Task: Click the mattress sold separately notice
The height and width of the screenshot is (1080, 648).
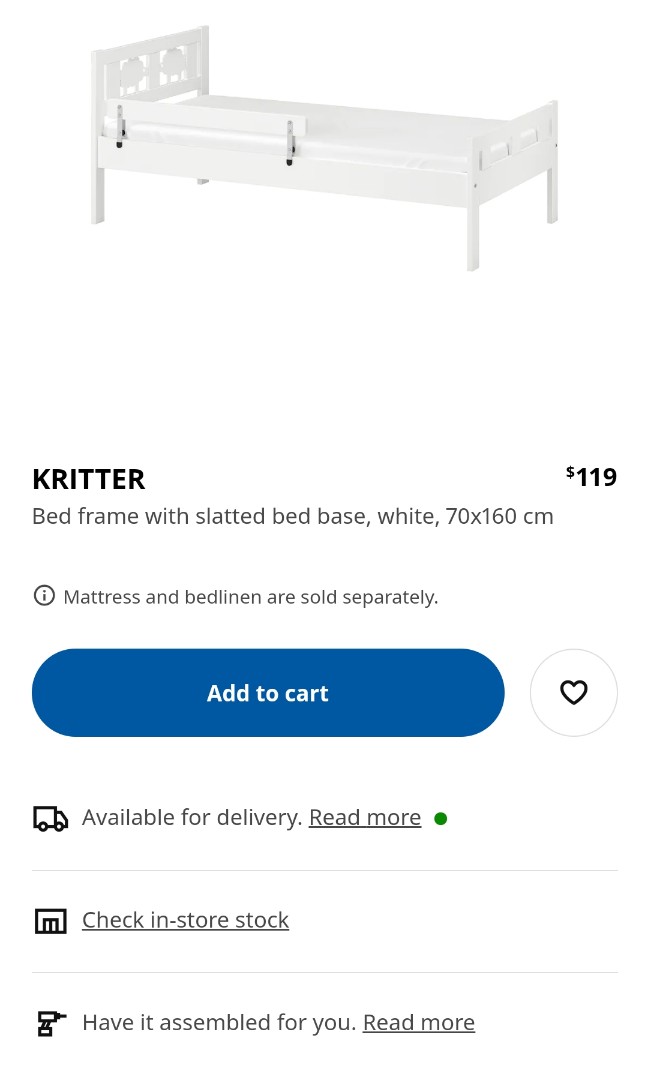Action: click(x=250, y=596)
